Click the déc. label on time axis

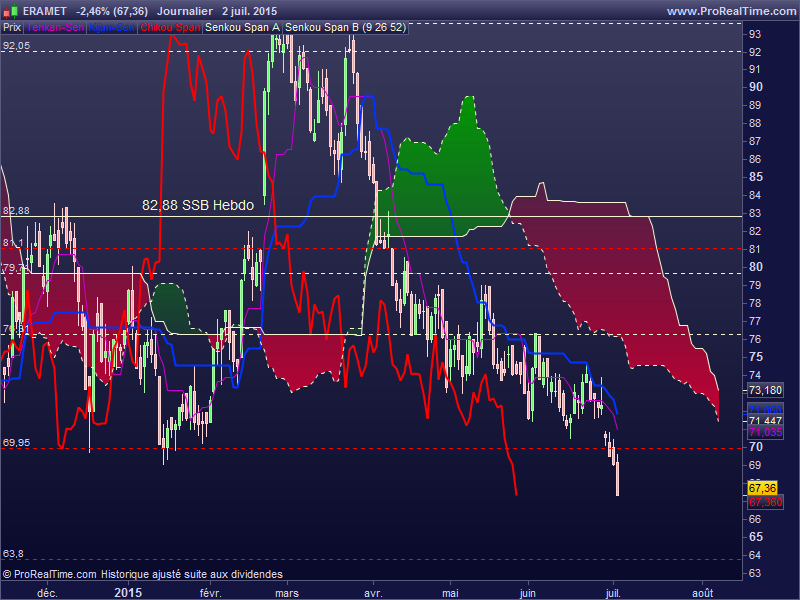pos(47,593)
